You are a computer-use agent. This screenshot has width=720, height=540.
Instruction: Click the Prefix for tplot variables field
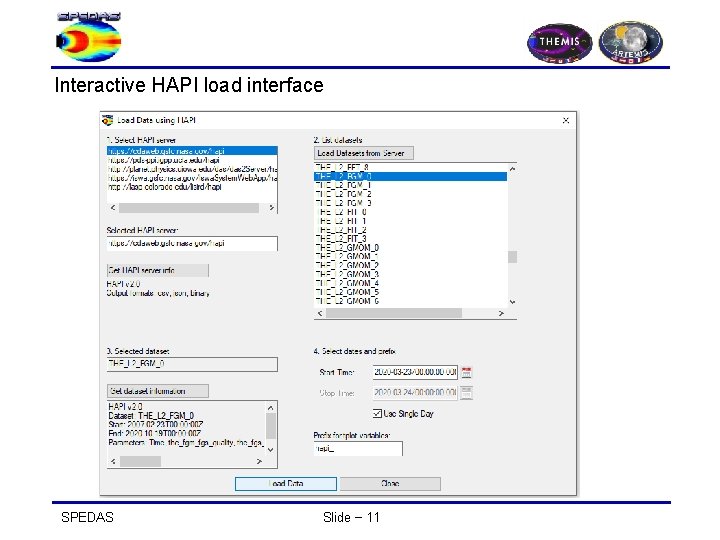358,449
